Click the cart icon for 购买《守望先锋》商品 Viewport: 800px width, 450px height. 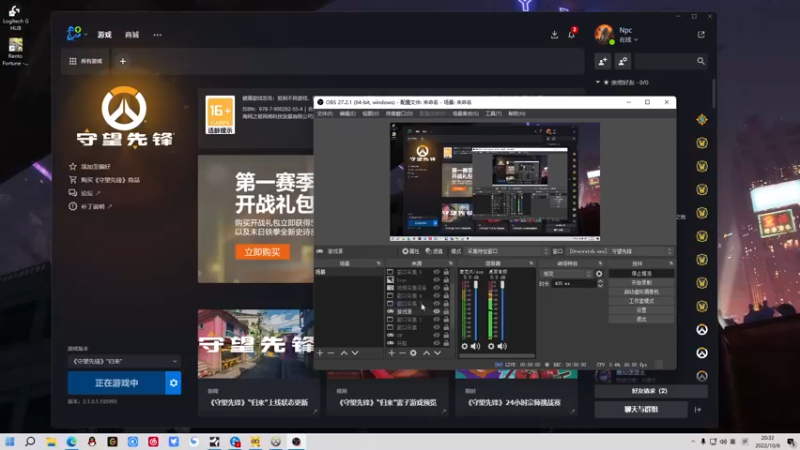pos(73,180)
